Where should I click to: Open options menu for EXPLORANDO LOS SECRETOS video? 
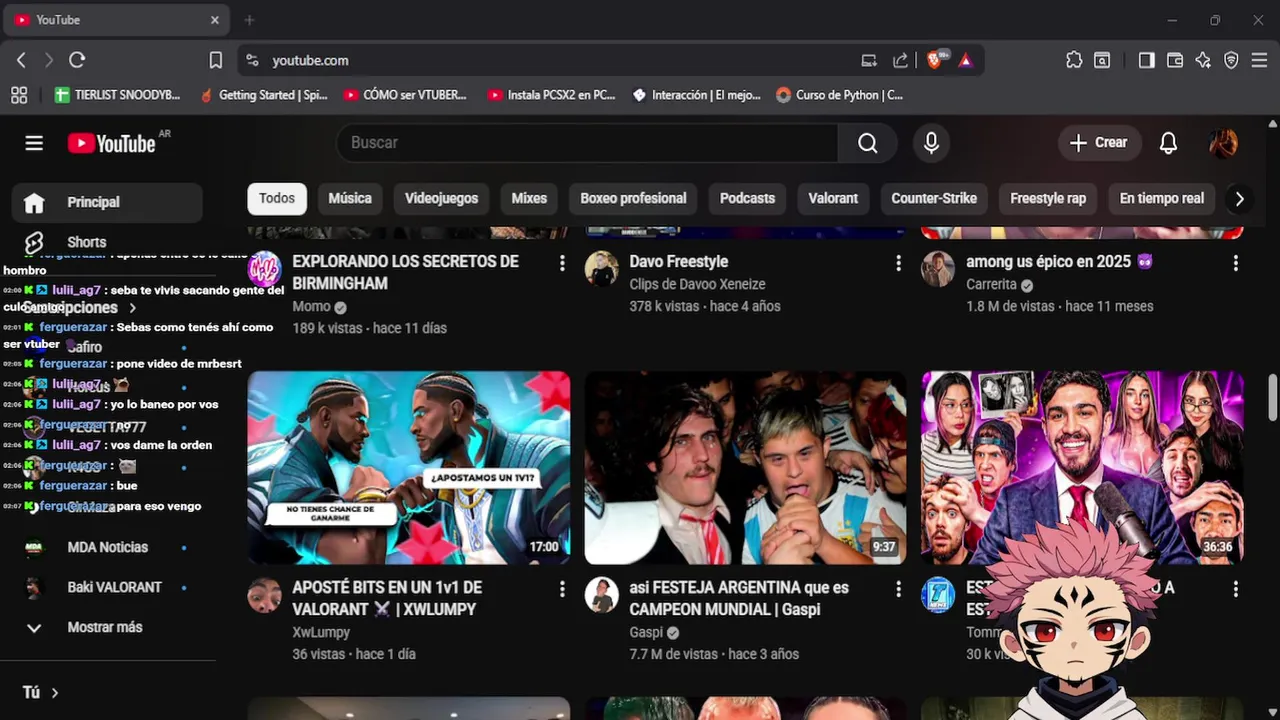[562, 263]
